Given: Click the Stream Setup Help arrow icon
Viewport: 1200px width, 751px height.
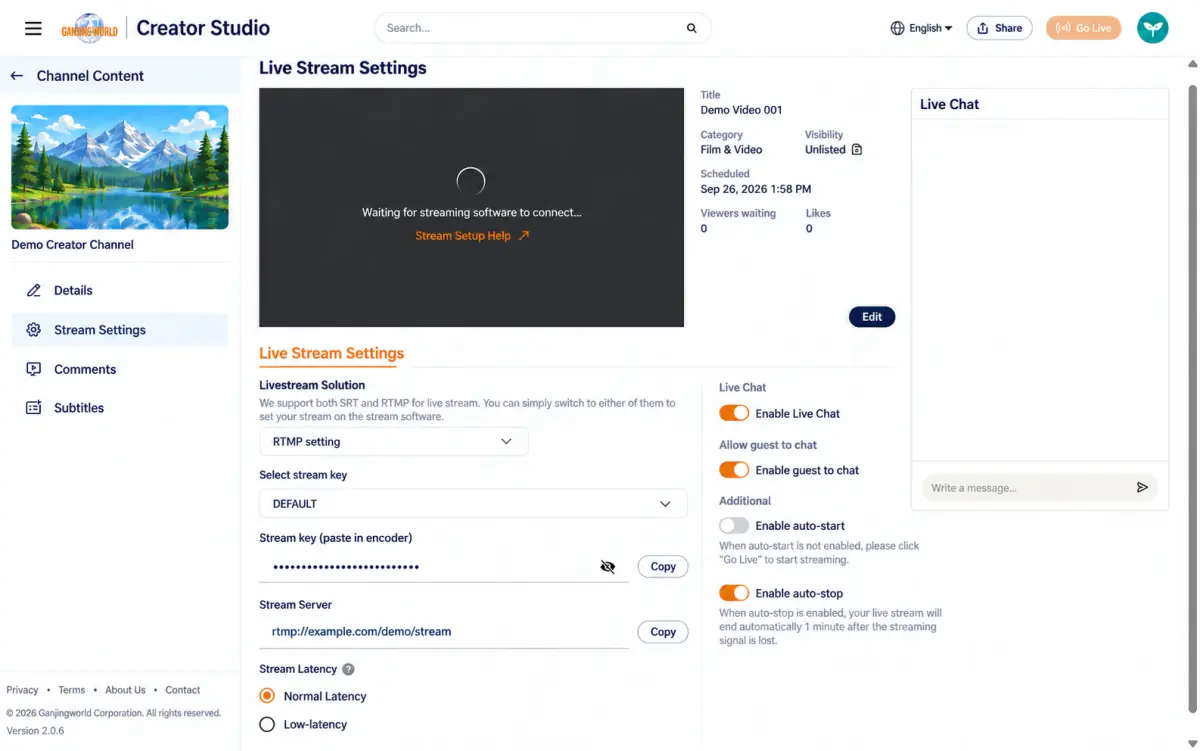Looking at the screenshot, I should 524,236.
